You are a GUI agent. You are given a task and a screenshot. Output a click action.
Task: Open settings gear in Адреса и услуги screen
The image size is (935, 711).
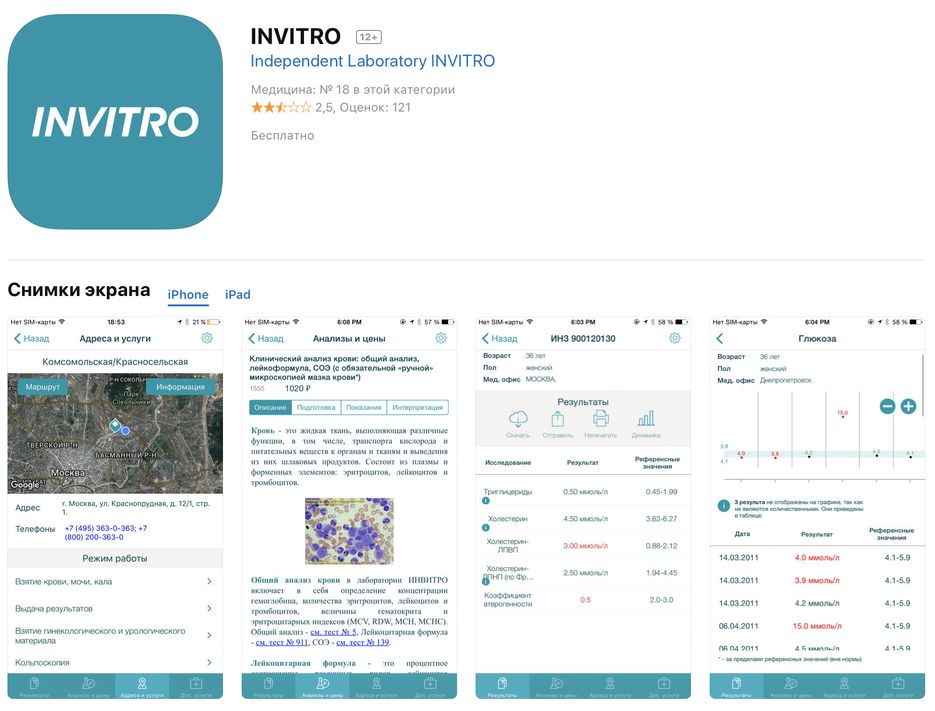[207, 338]
